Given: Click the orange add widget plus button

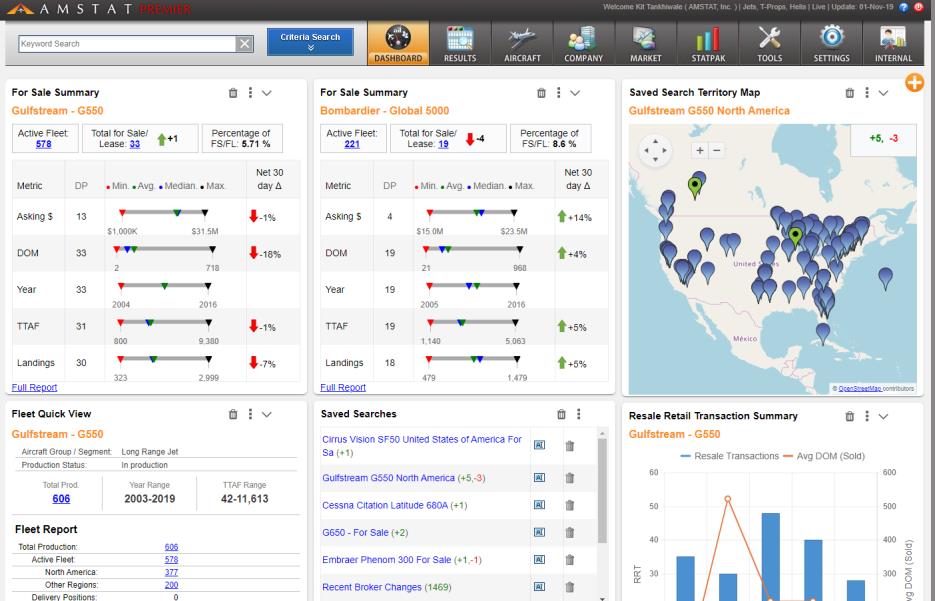Looking at the screenshot, I should (914, 82).
